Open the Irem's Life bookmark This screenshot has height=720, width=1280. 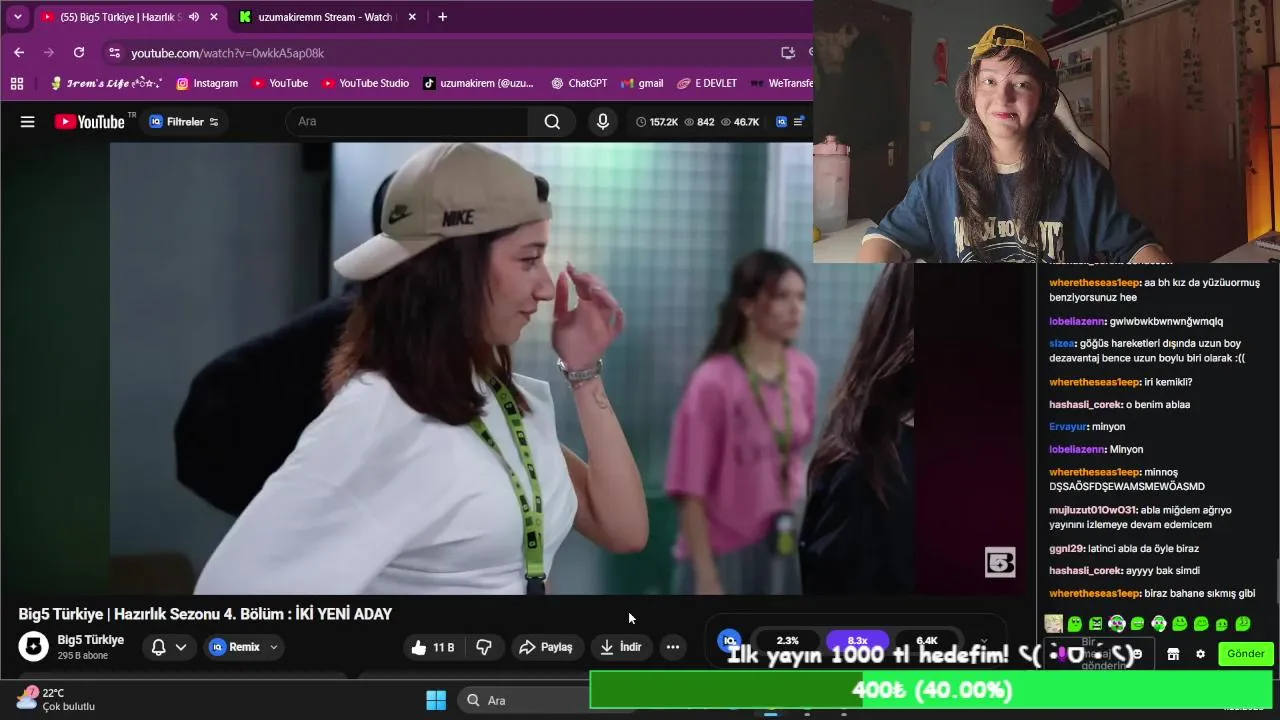pyautogui.click(x=106, y=83)
